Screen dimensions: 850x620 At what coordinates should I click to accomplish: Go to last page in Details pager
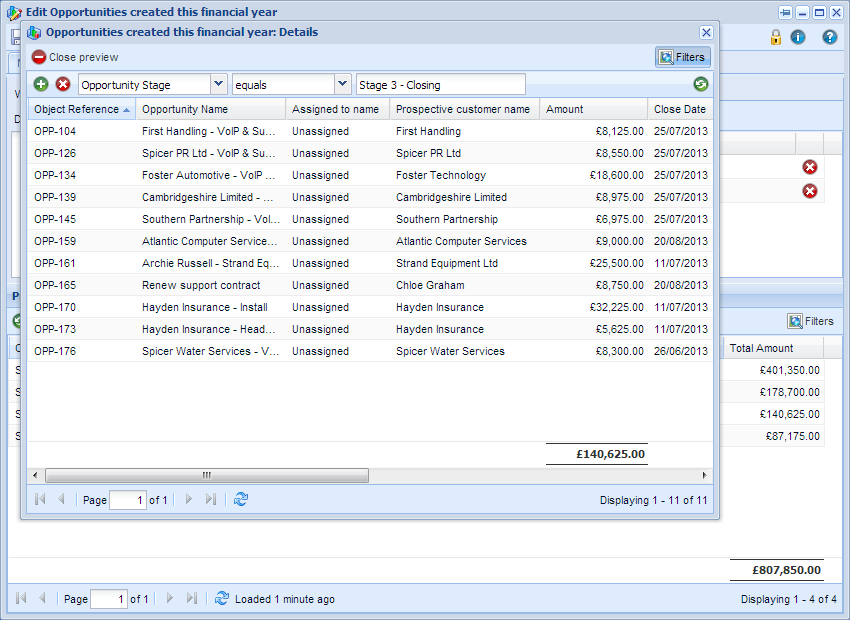point(210,499)
